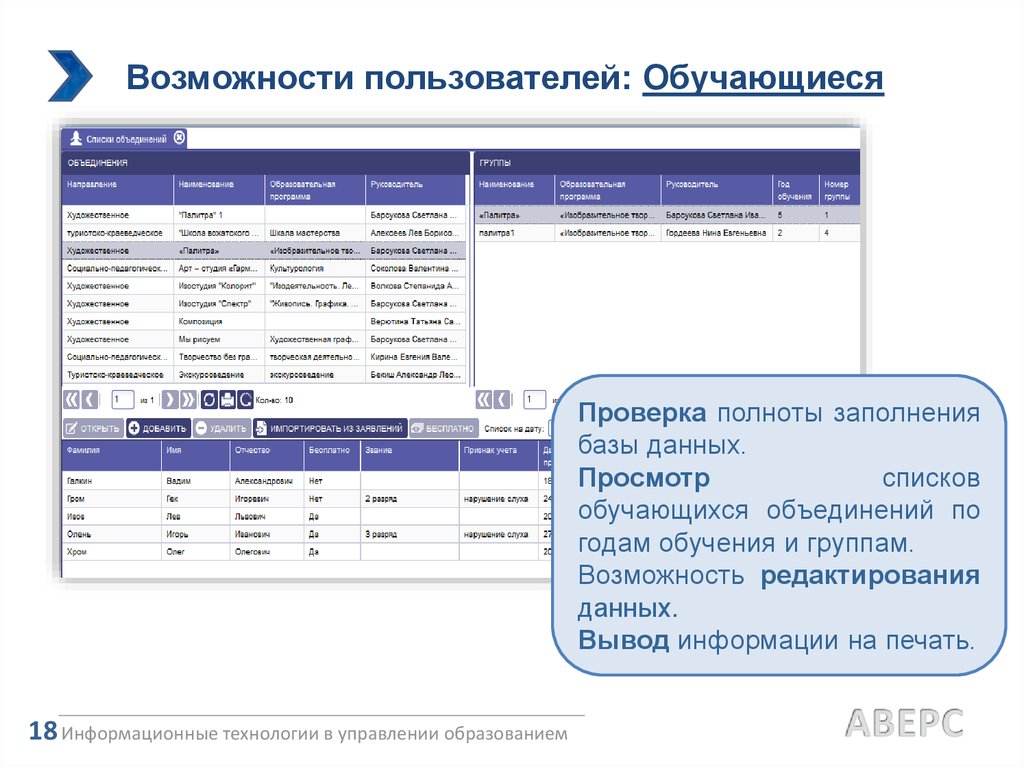
Task: Toggle the Бесплатно button
Action: pos(442,428)
